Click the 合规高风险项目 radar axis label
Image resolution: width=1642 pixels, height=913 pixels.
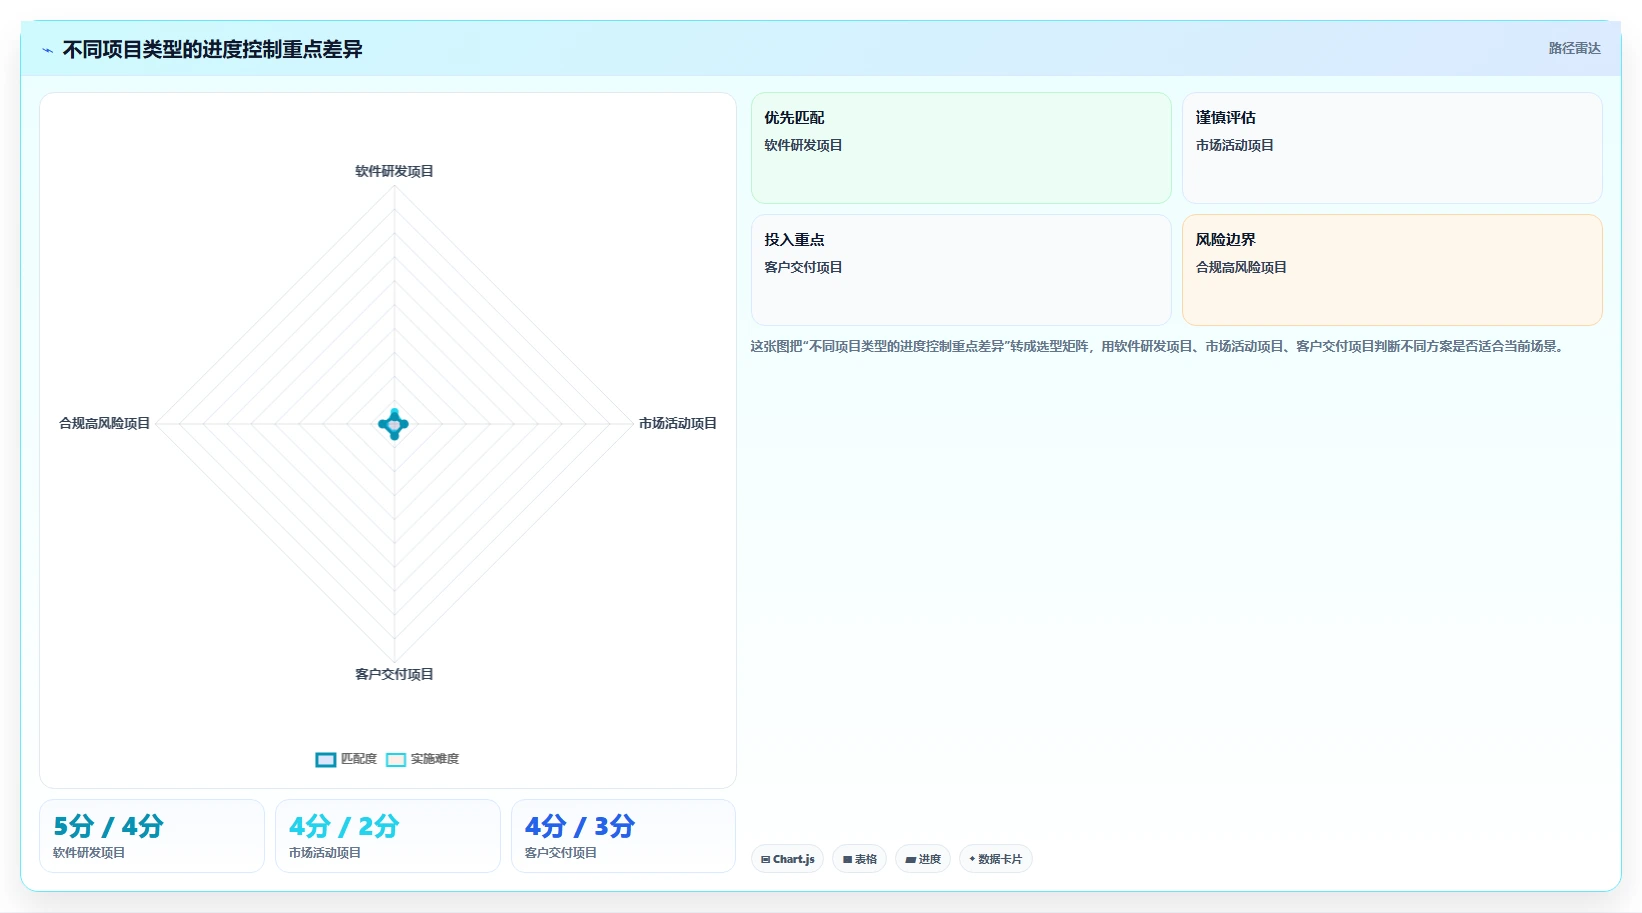(x=105, y=423)
